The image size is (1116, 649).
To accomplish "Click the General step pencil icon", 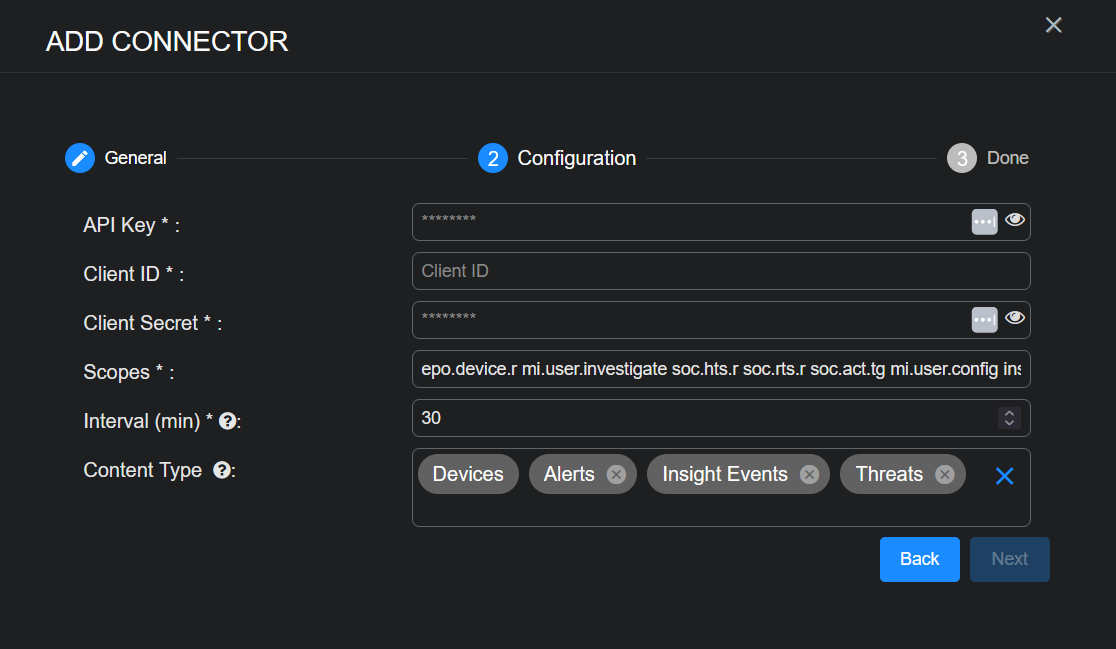I will (80, 158).
